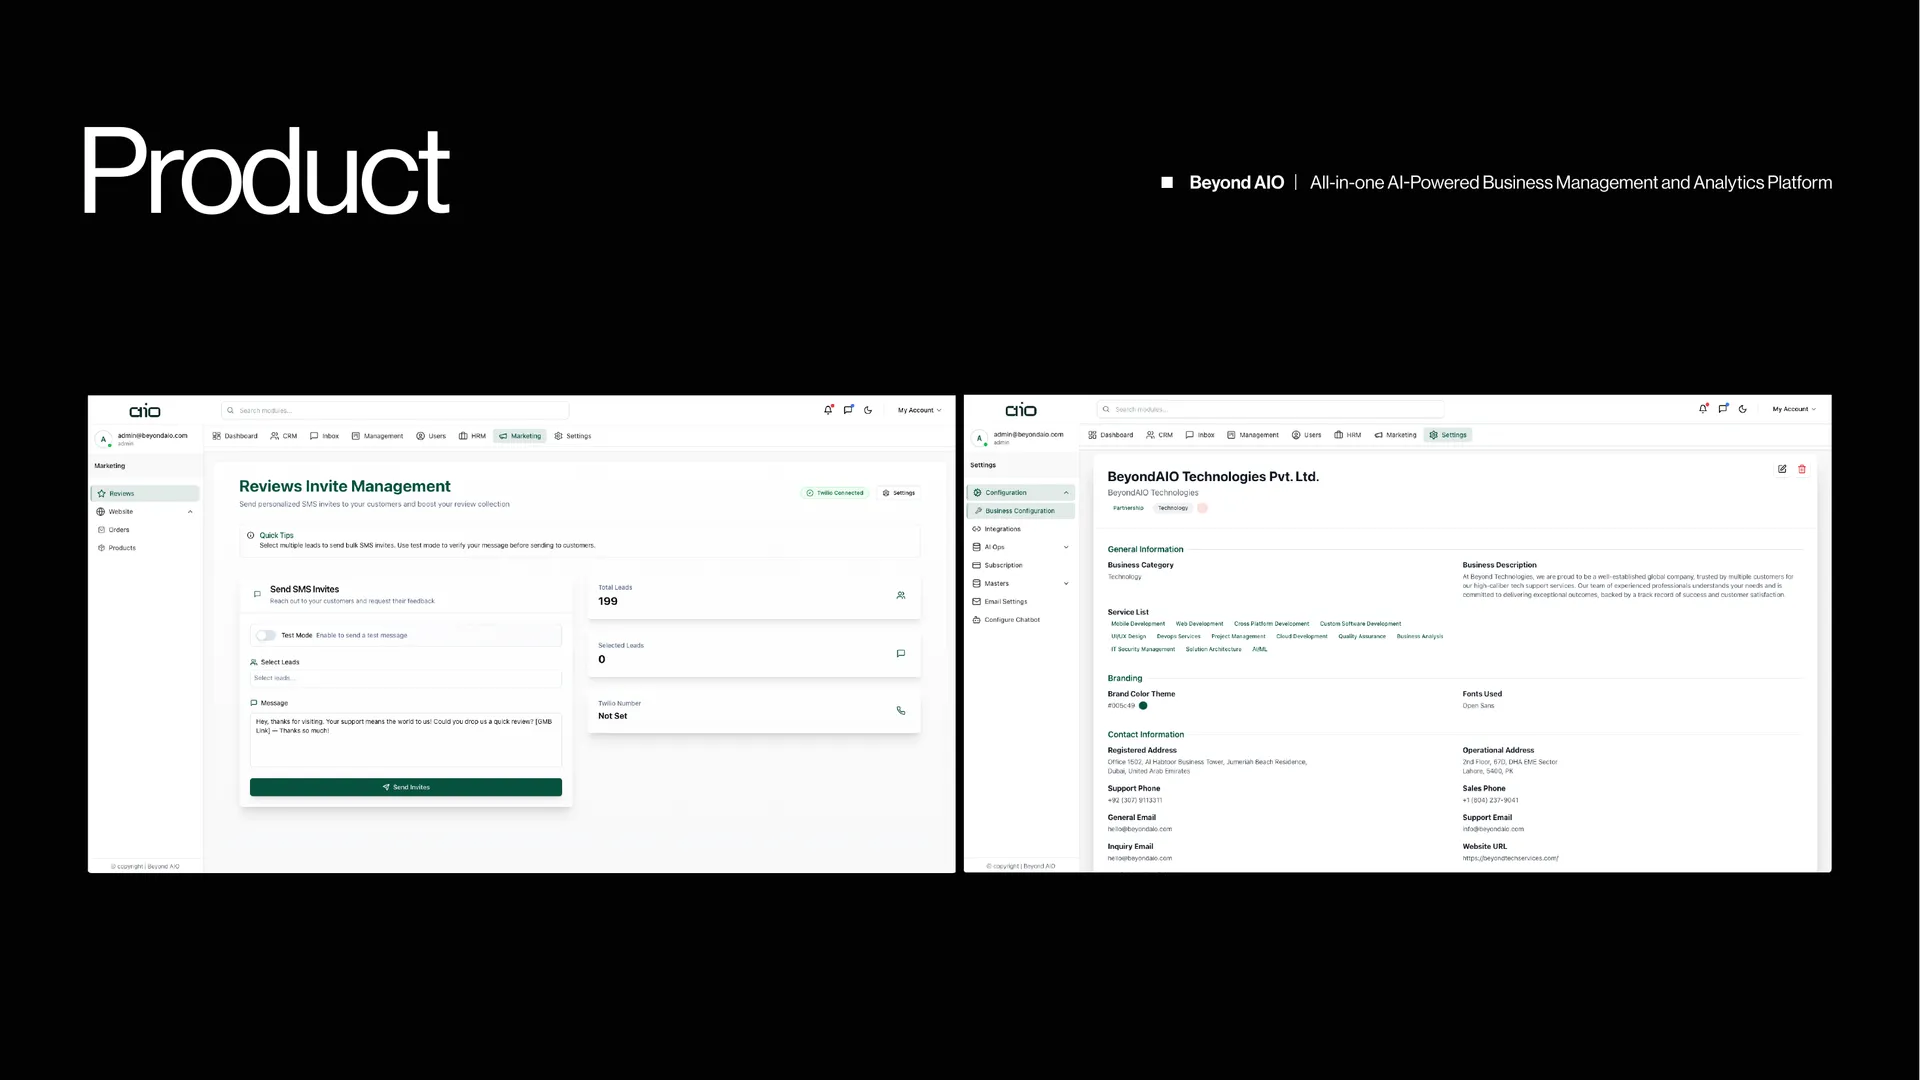1920x1080 pixels.
Task: Open the Inbox tab in the Reviews window
Action: pos(324,436)
